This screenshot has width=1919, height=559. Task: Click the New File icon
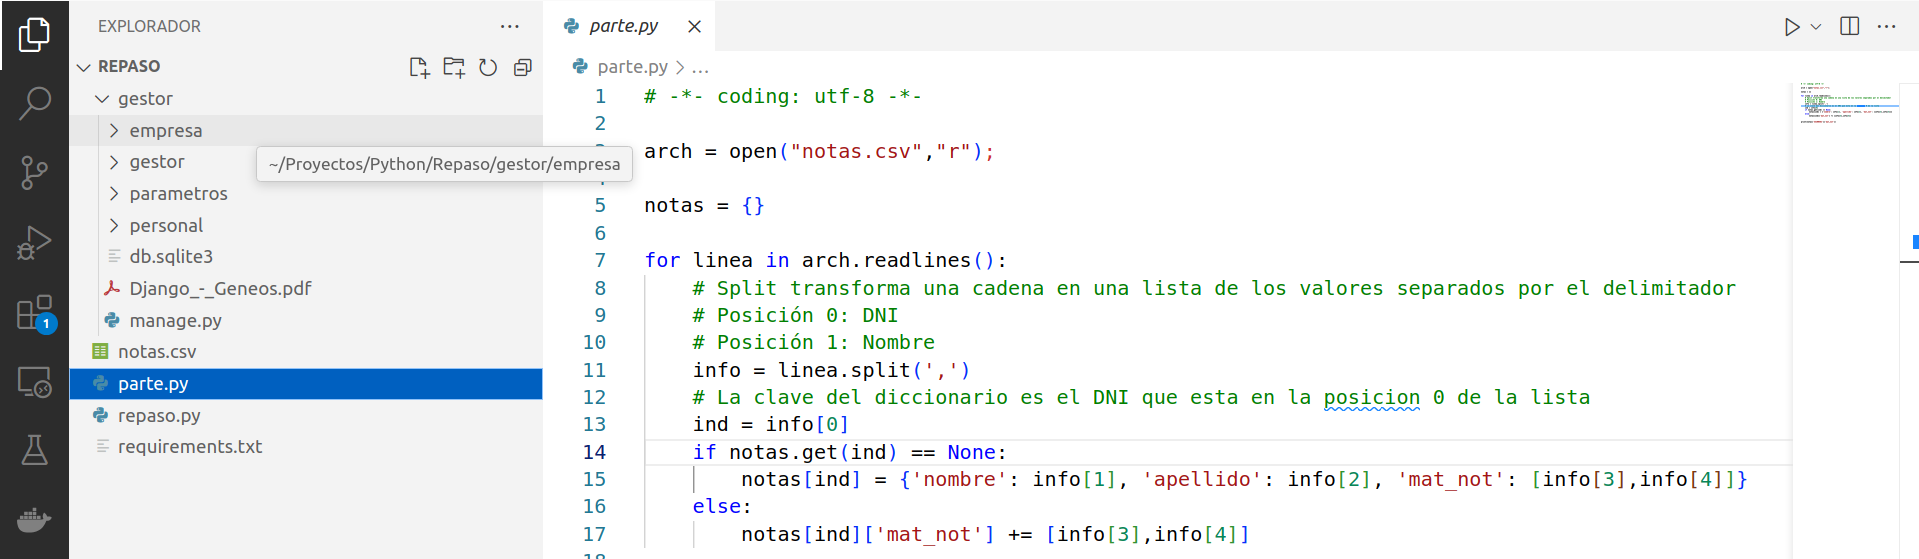(419, 67)
